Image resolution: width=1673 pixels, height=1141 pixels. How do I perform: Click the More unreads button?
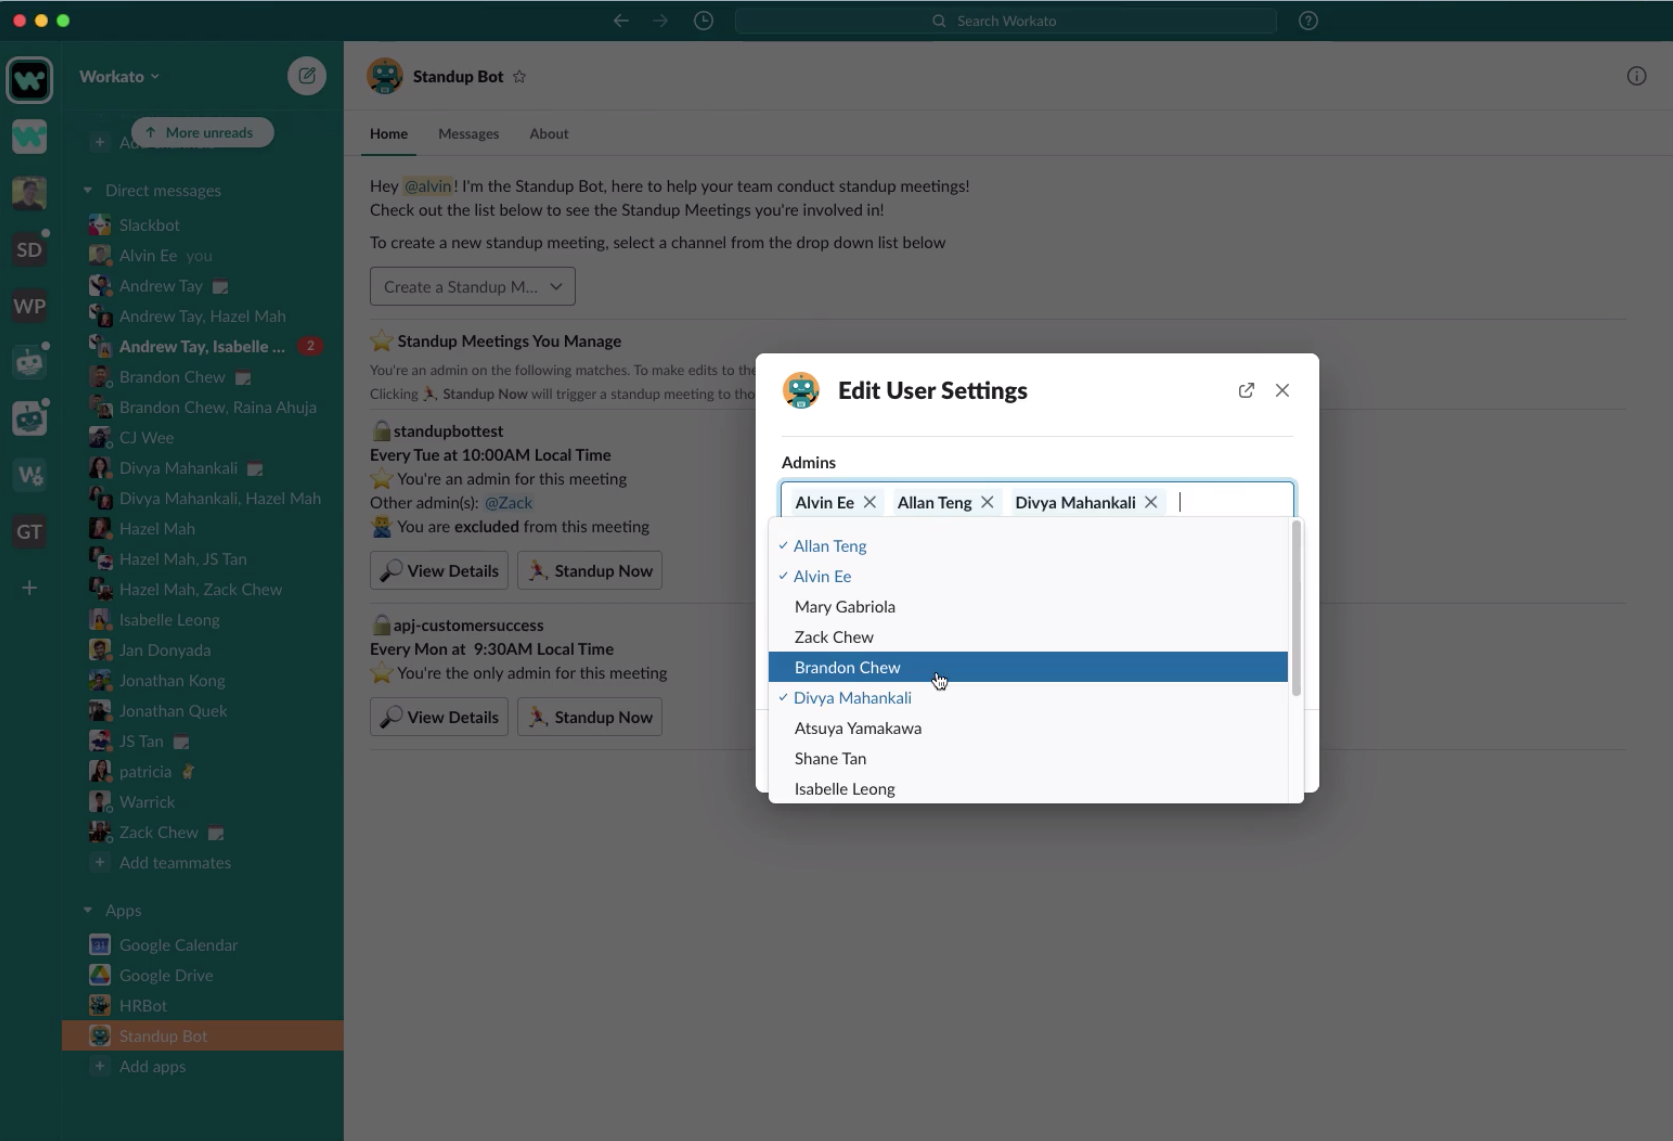click(x=203, y=132)
